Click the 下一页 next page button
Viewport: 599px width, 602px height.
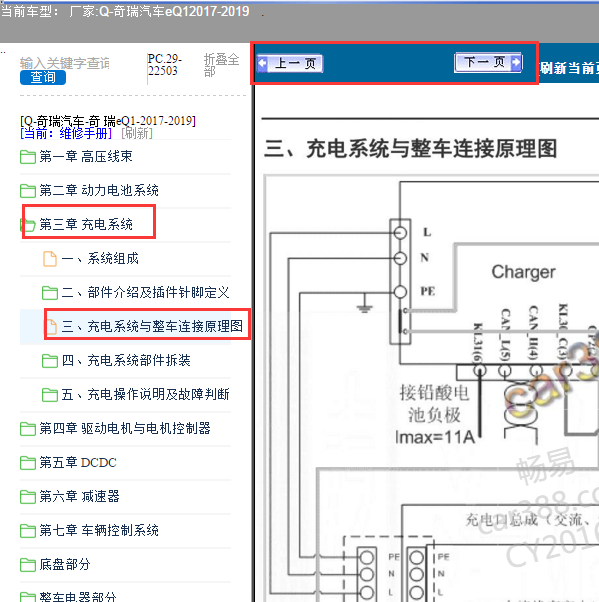coord(488,62)
